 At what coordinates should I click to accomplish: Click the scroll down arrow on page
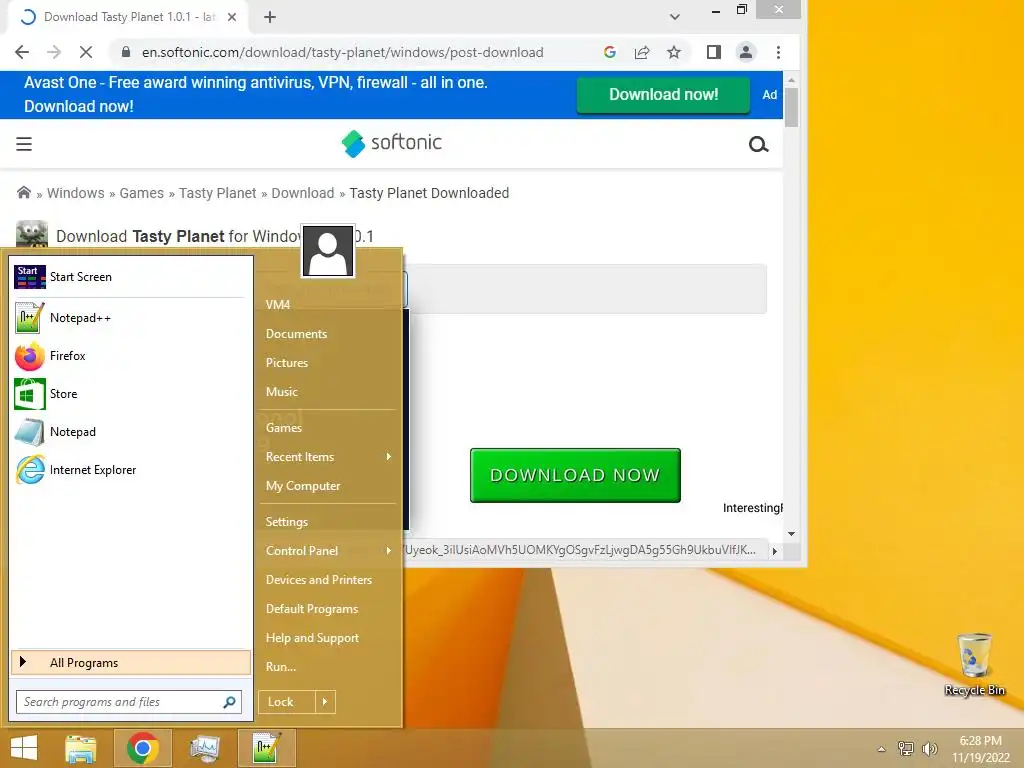tap(792, 534)
